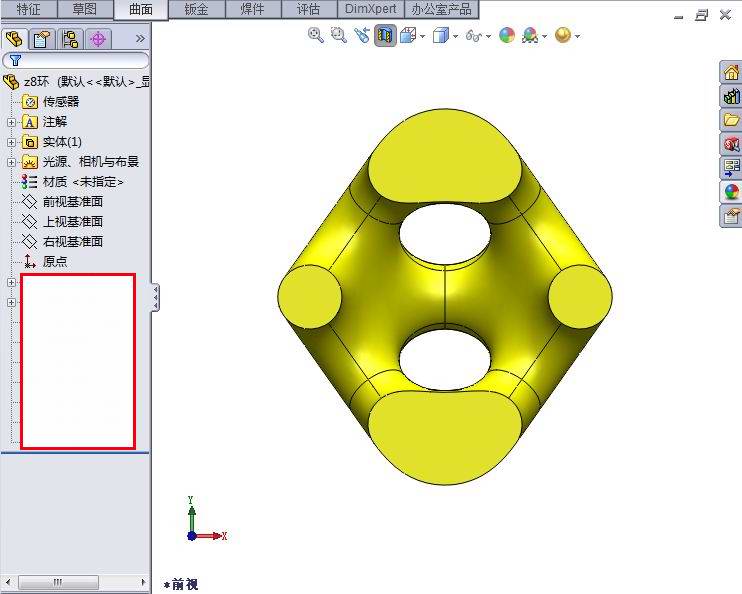Image resolution: width=742 pixels, height=594 pixels.
Task: Select 注解 annotation folder
Action: (x=55, y=122)
